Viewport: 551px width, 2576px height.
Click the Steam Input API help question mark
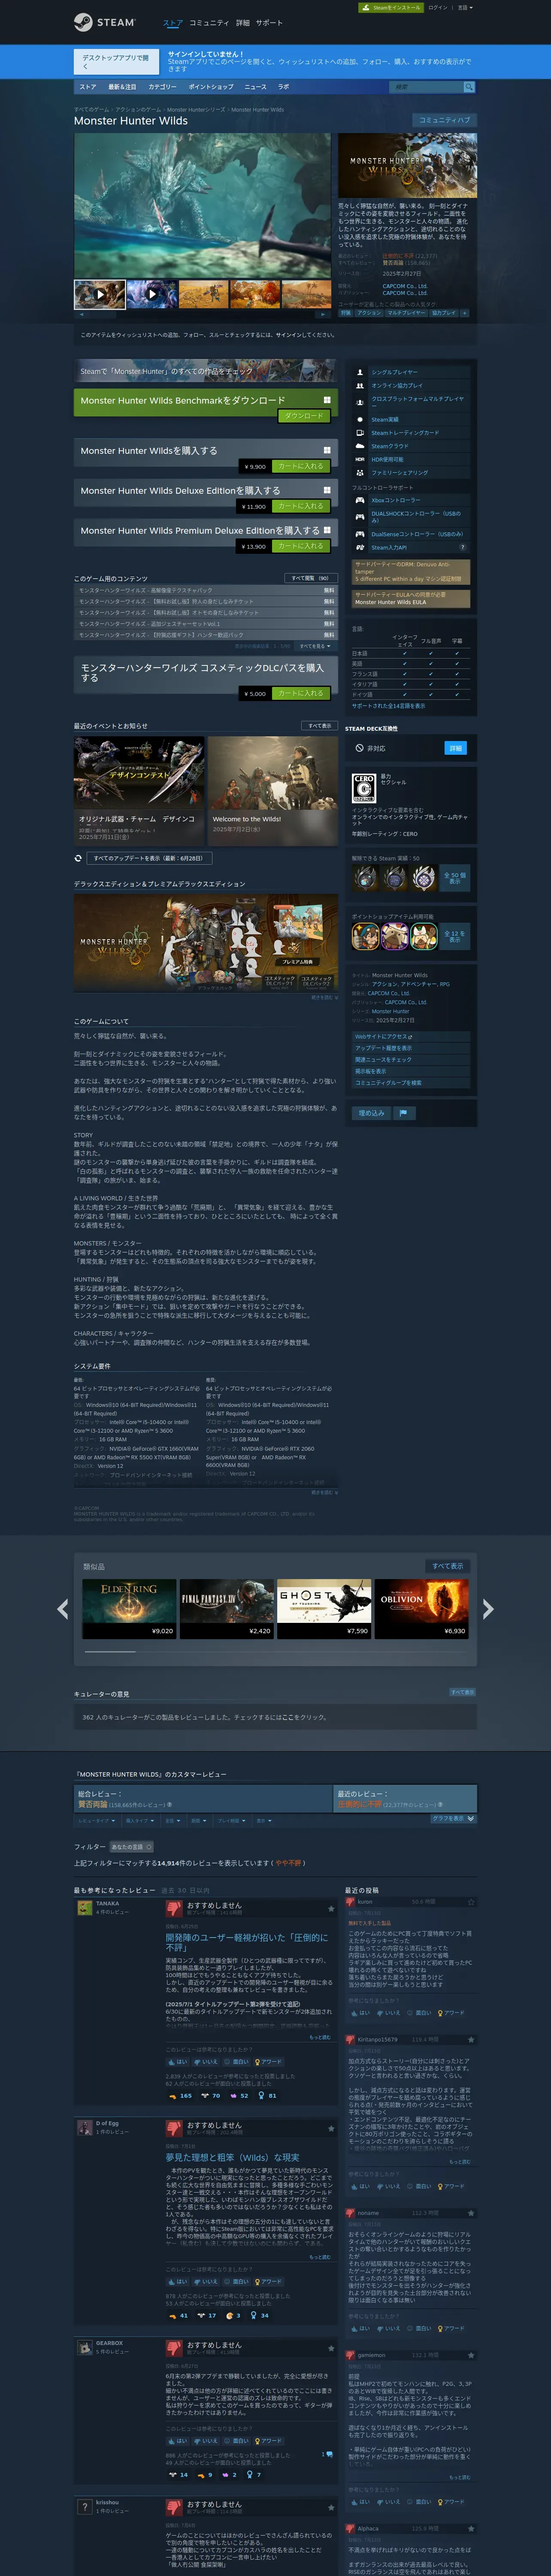pos(462,547)
